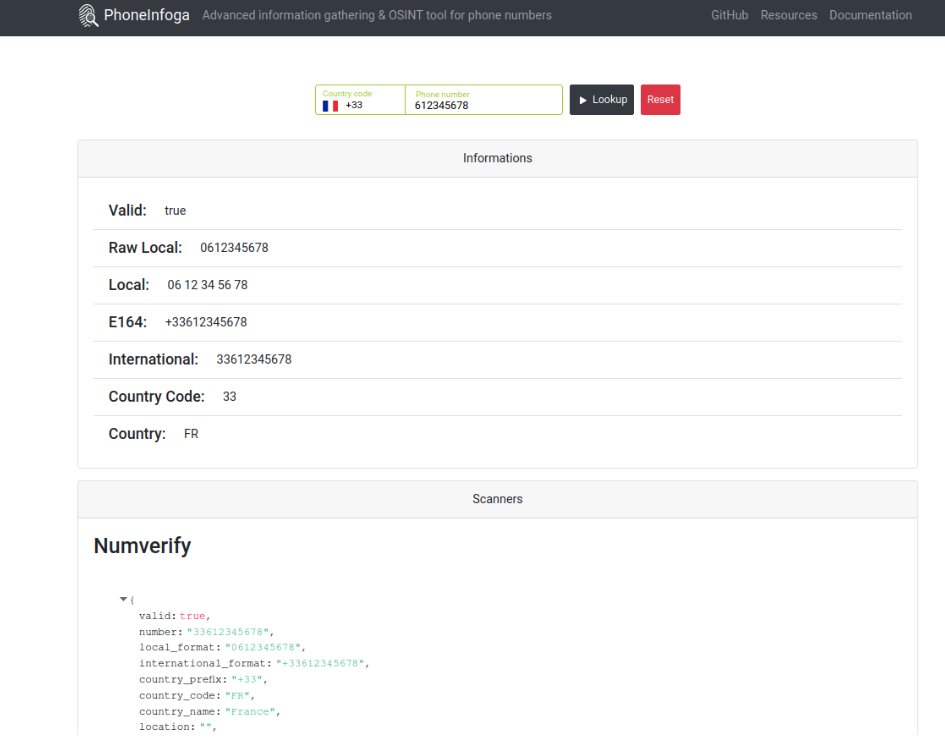Image resolution: width=945 pixels, height=744 pixels.
Task: Select JSON country_code value "FR"
Action: tap(237, 696)
